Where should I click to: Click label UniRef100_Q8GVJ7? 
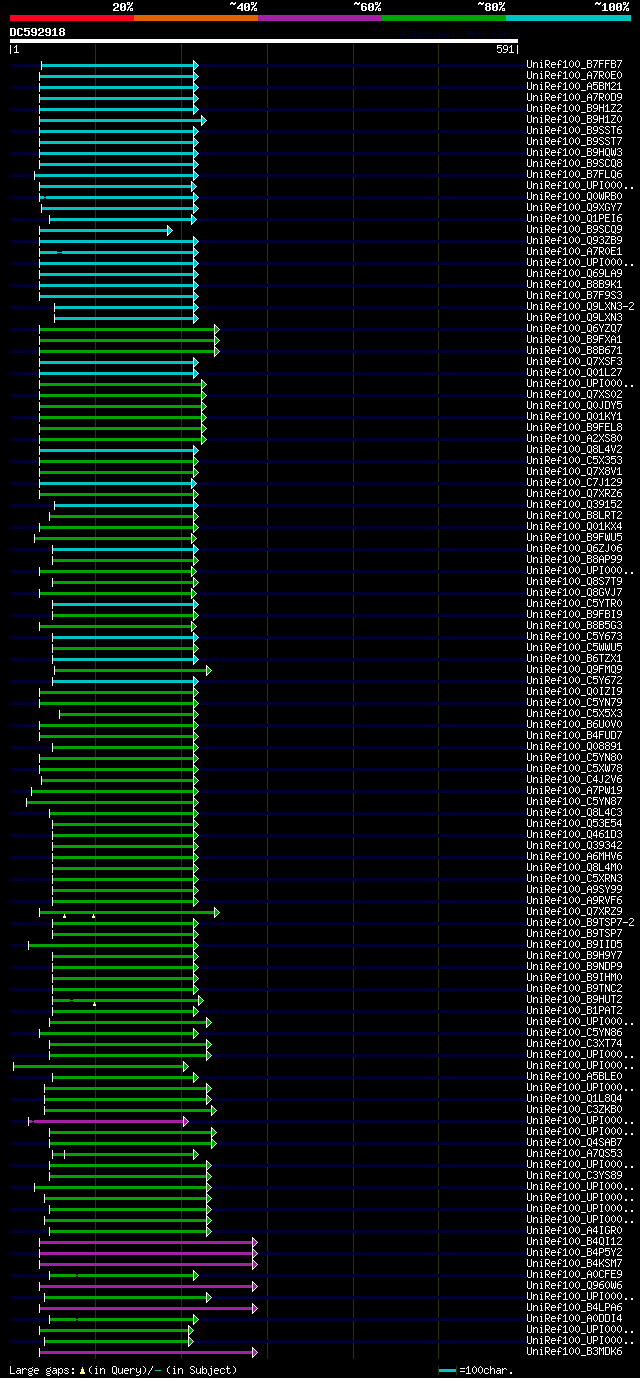point(574,592)
